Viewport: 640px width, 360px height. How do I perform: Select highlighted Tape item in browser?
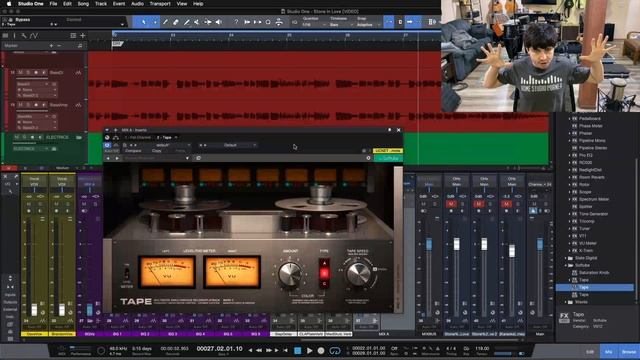click(595, 287)
